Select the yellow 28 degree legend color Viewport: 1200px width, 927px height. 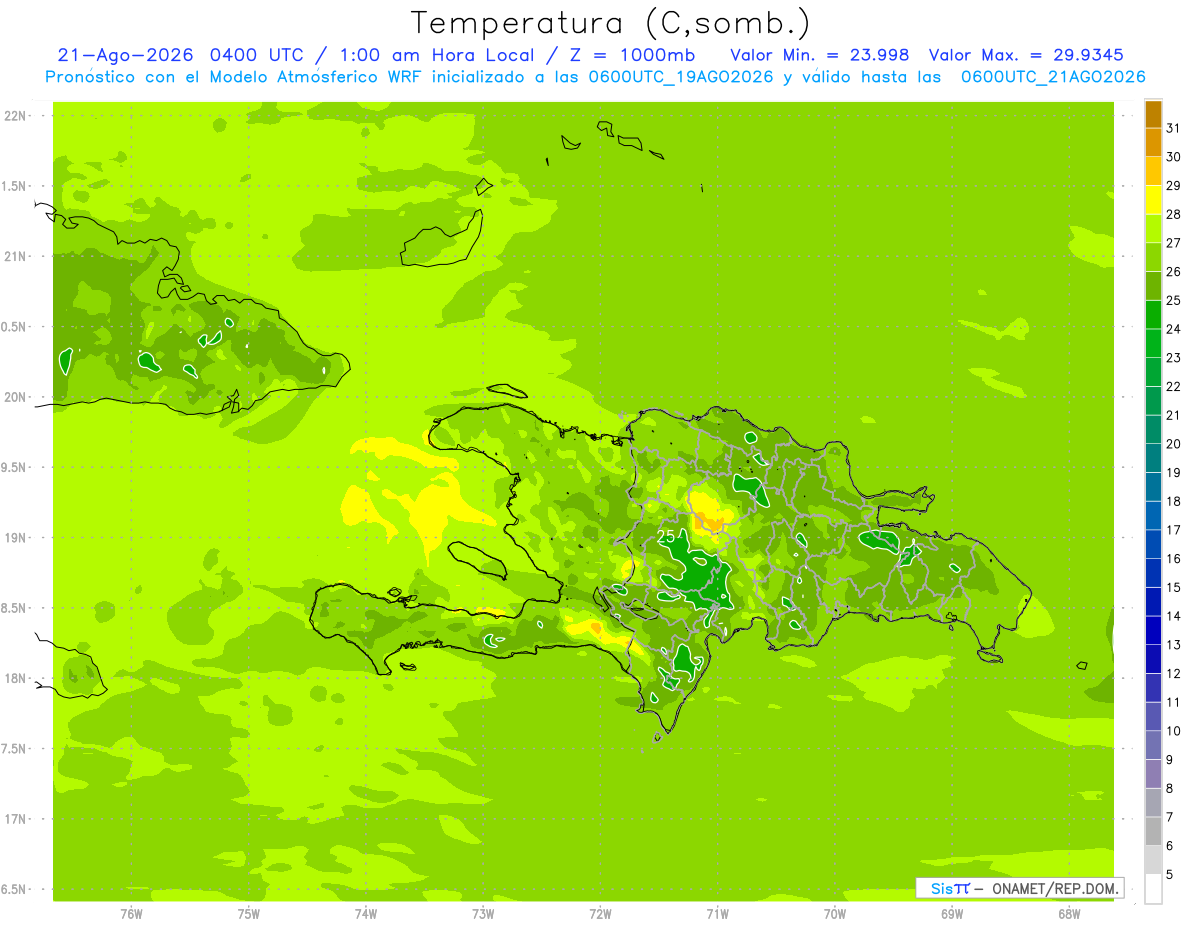click(1153, 200)
